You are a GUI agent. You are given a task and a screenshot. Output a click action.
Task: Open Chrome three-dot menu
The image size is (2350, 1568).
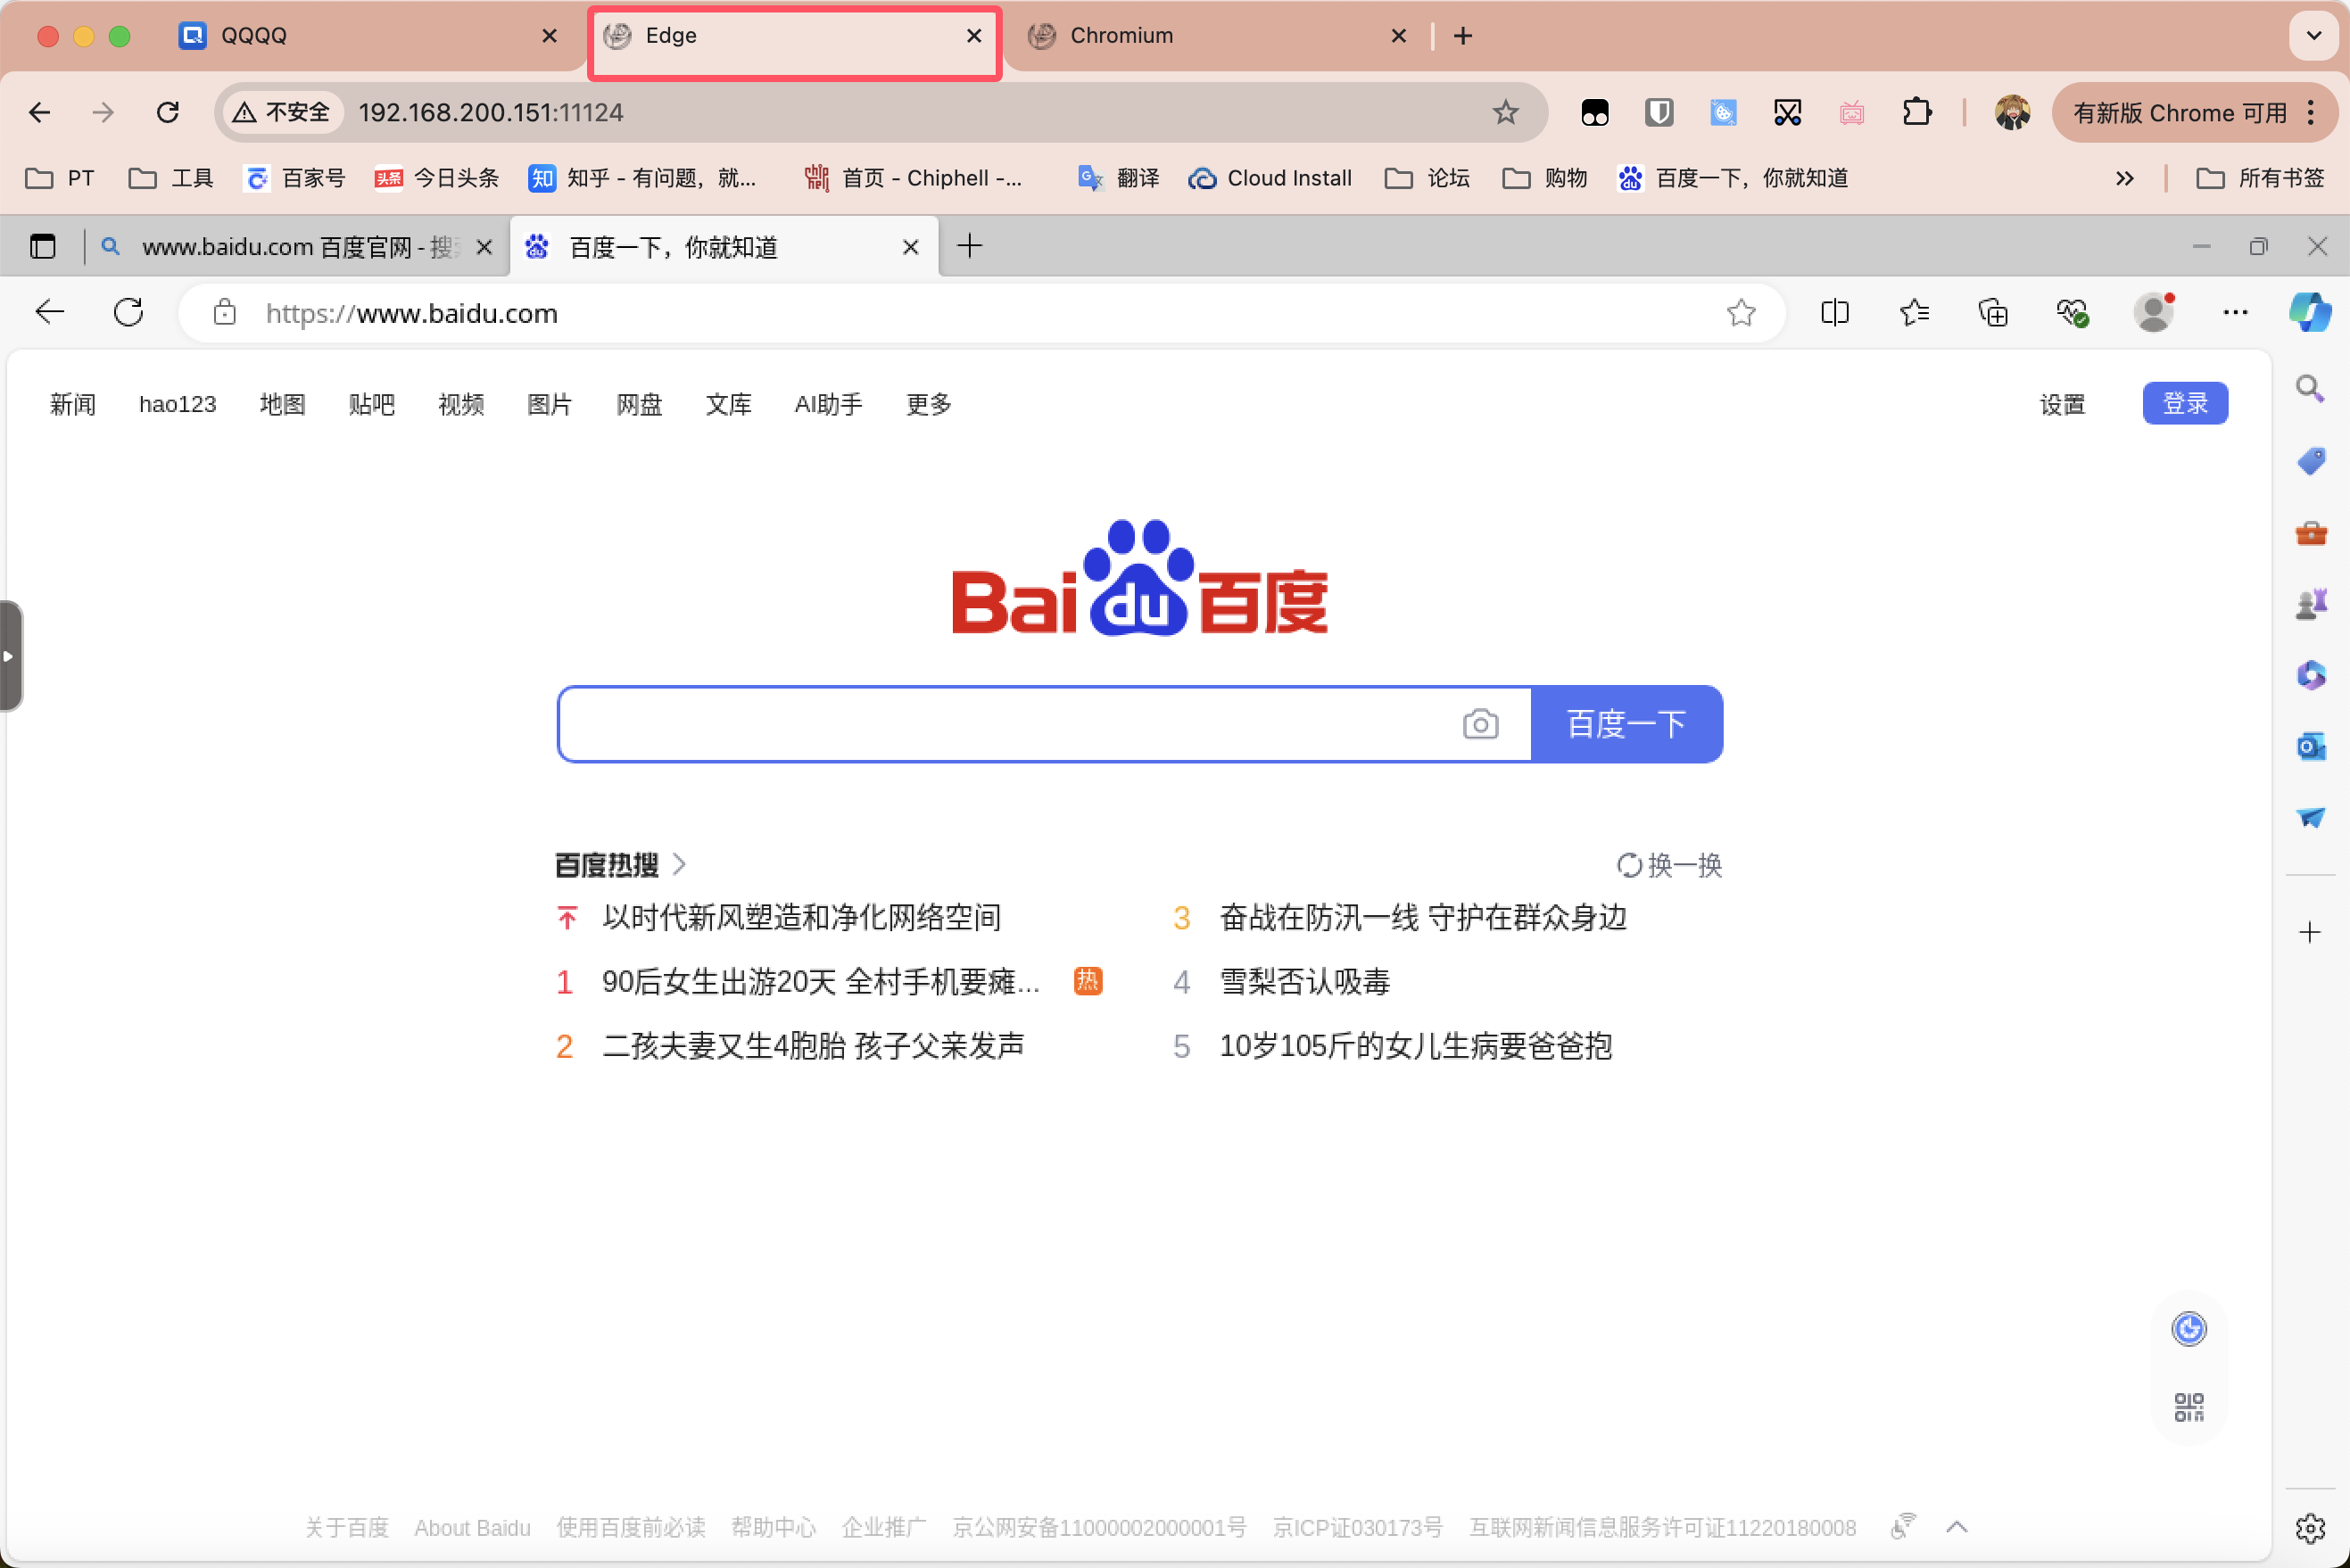pos(2311,112)
